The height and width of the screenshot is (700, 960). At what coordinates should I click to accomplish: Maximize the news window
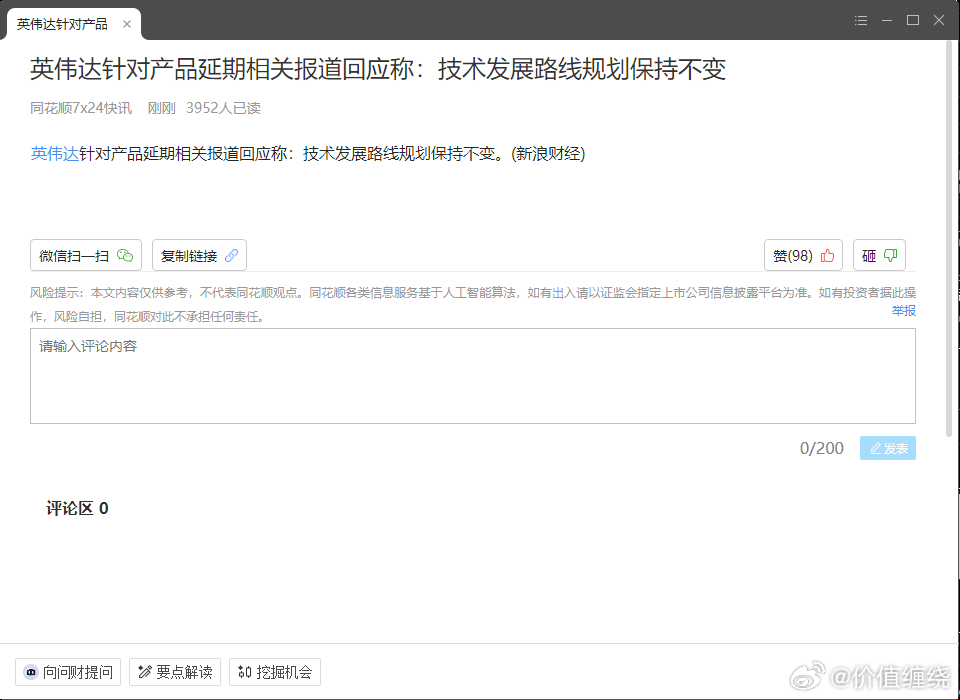(913, 20)
